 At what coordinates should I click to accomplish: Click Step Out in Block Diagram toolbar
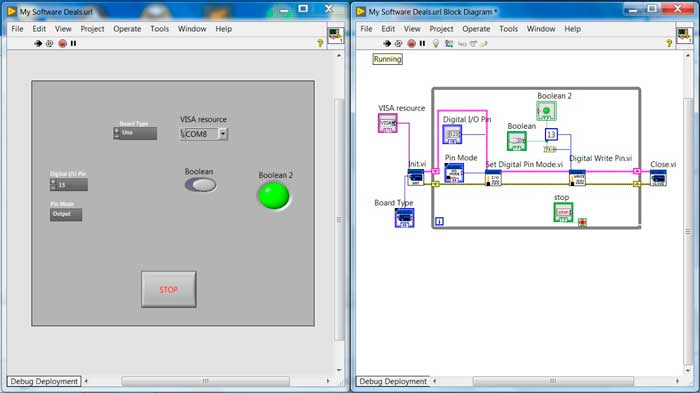[x=483, y=44]
